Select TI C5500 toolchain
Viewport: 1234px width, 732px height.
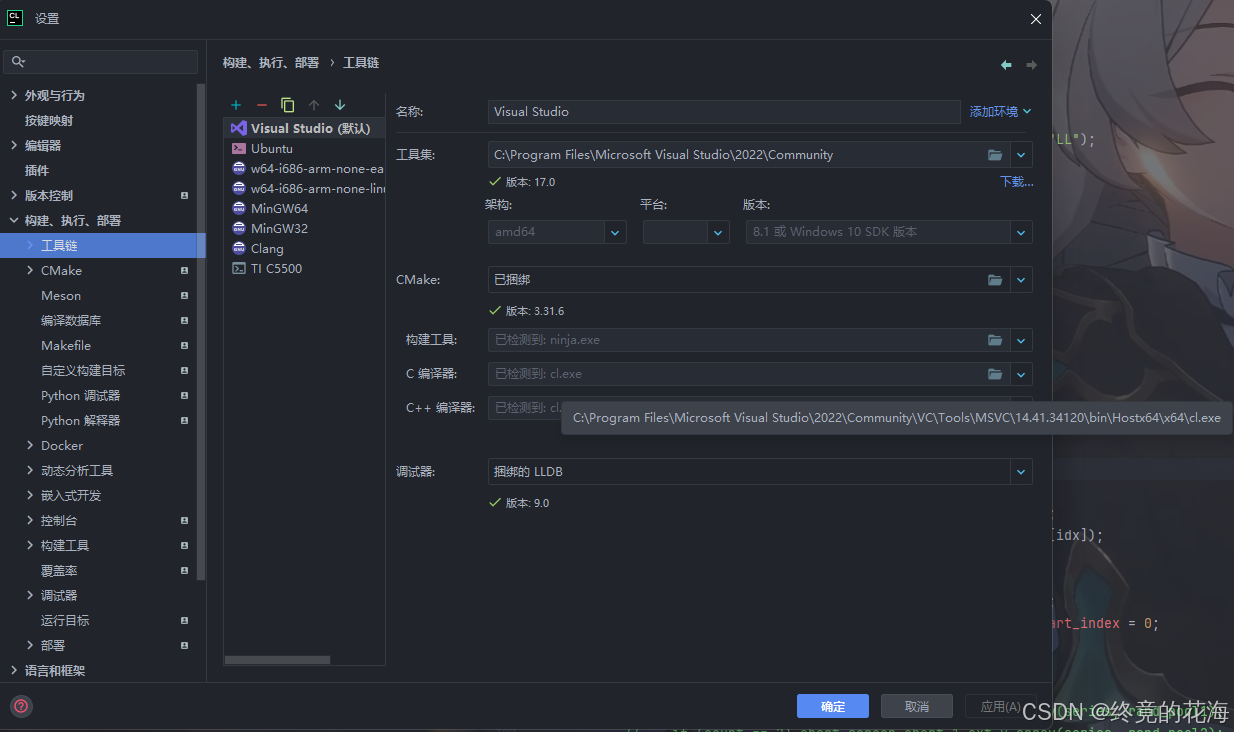click(304, 268)
